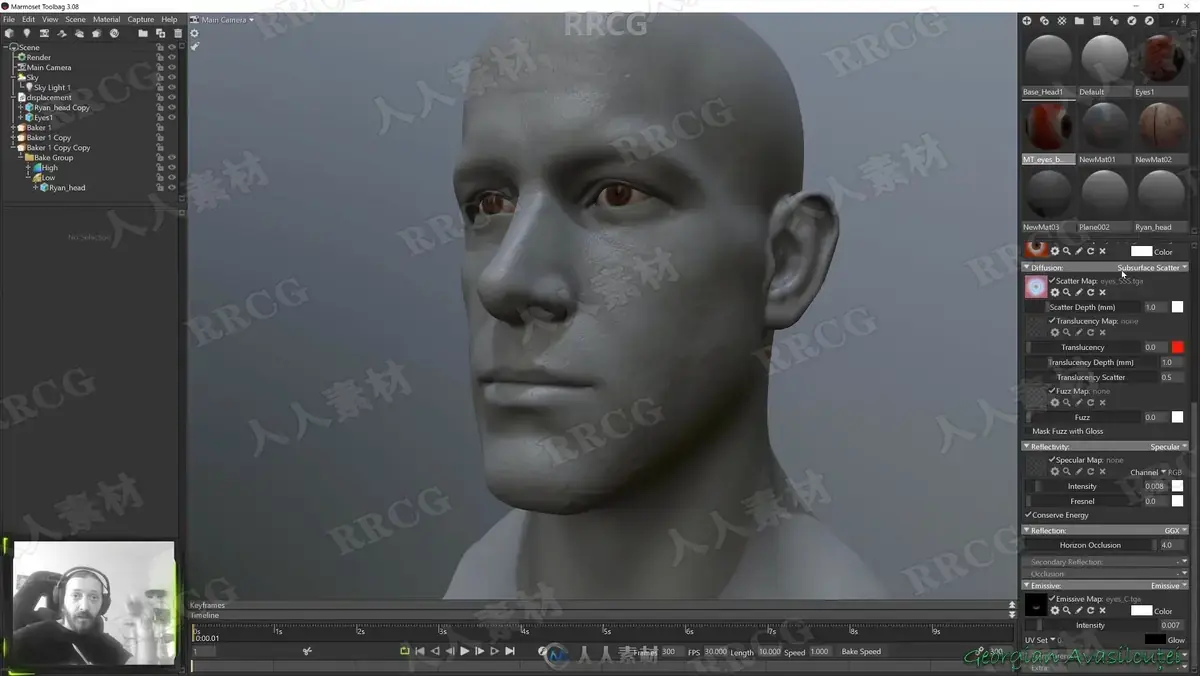
Task: Open the File menu
Action: pos(9,19)
